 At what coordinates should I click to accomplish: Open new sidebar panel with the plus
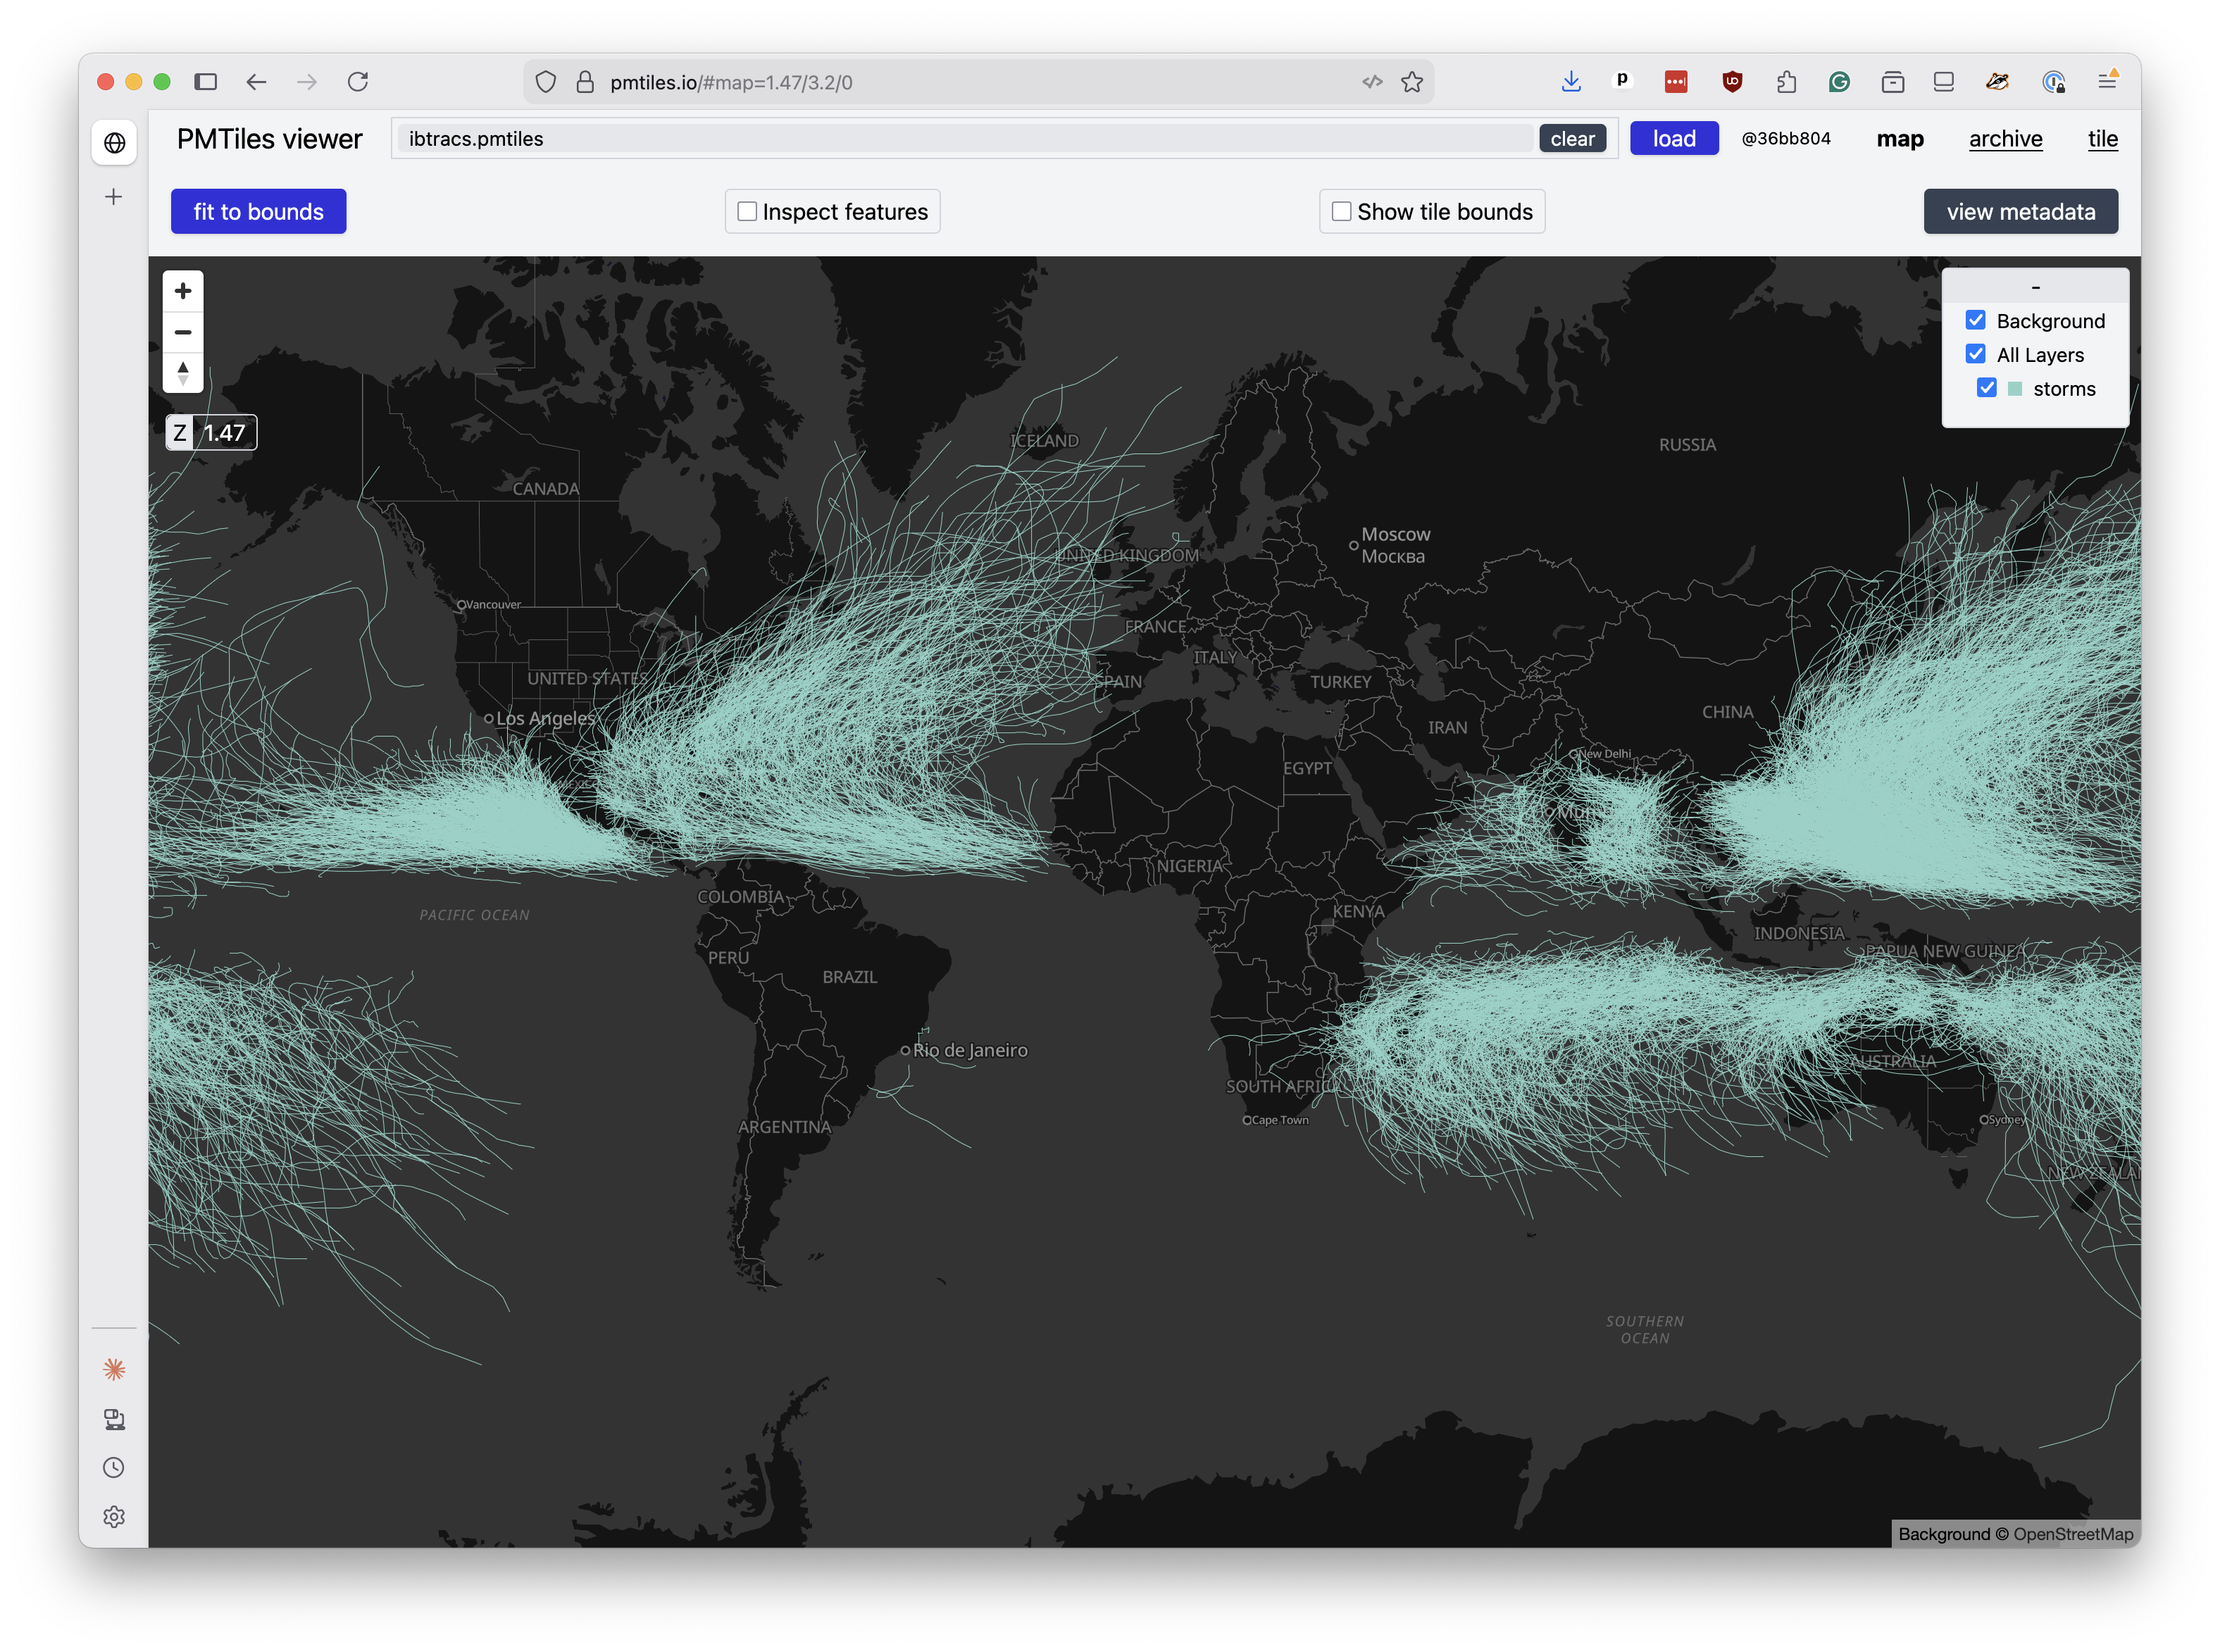click(x=114, y=197)
